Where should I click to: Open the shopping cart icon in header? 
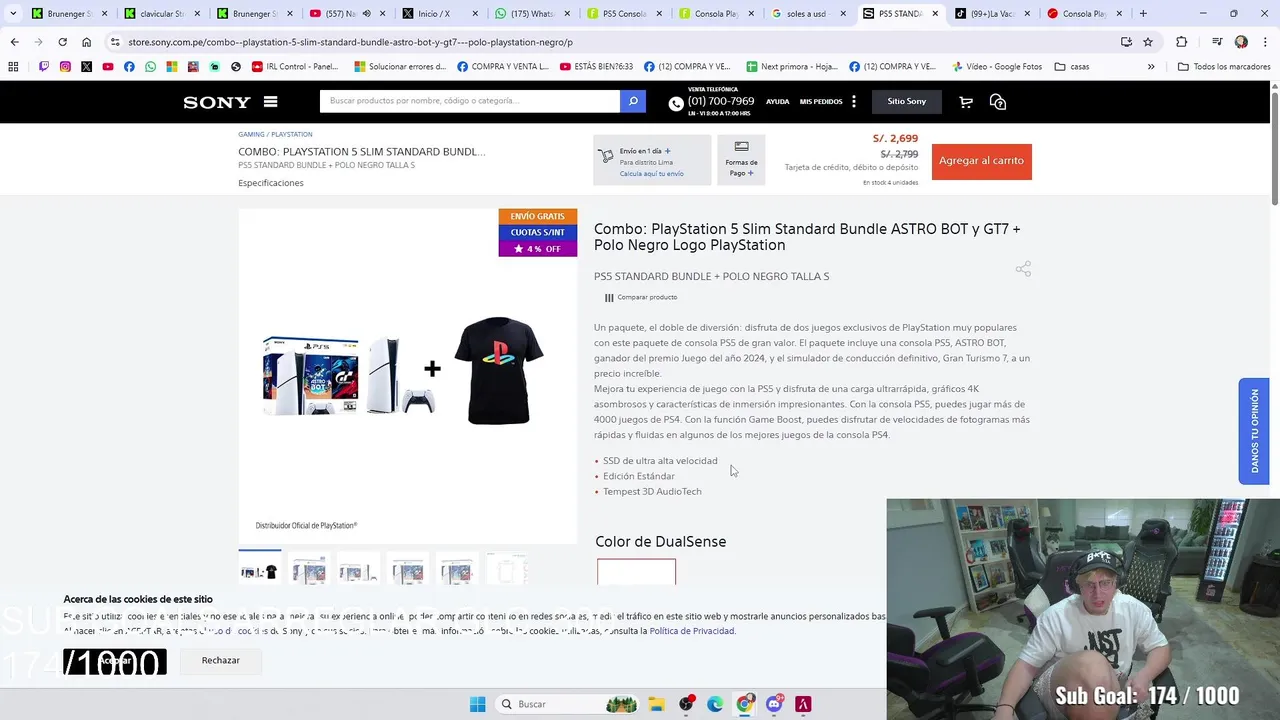pos(966,101)
